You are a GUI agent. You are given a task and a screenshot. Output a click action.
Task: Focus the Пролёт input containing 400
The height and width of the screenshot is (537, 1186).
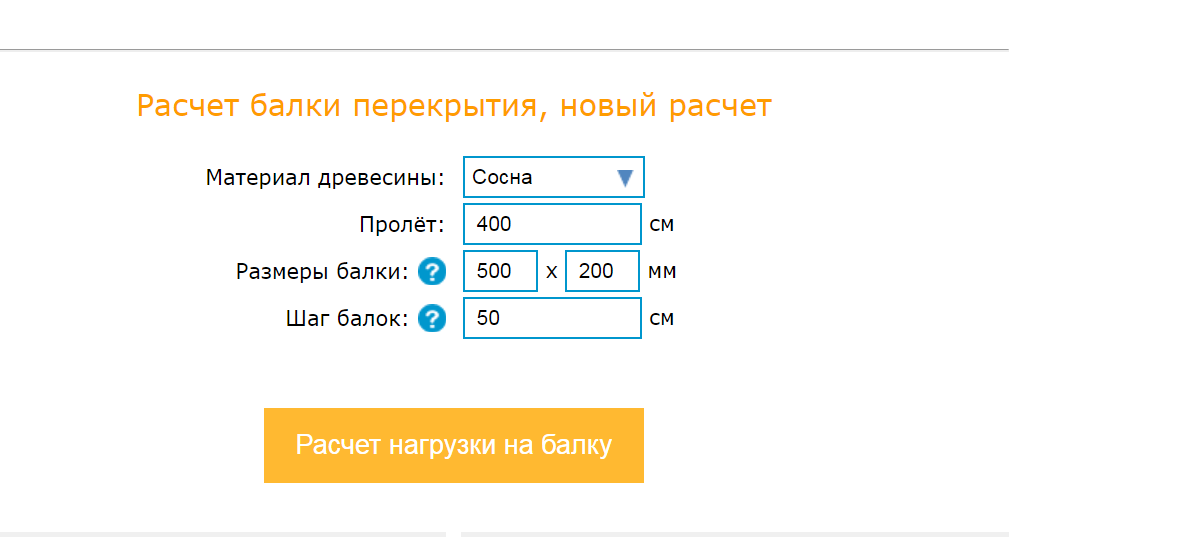(x=552, y=224)
